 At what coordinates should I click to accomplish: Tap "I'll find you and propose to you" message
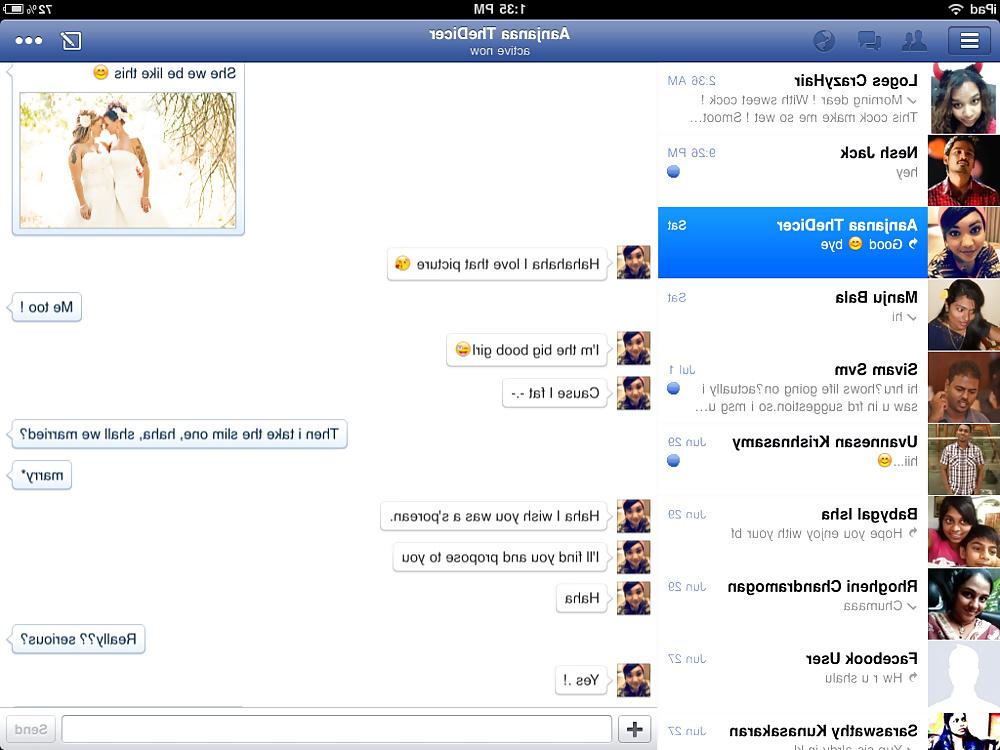tap(501, 557)
